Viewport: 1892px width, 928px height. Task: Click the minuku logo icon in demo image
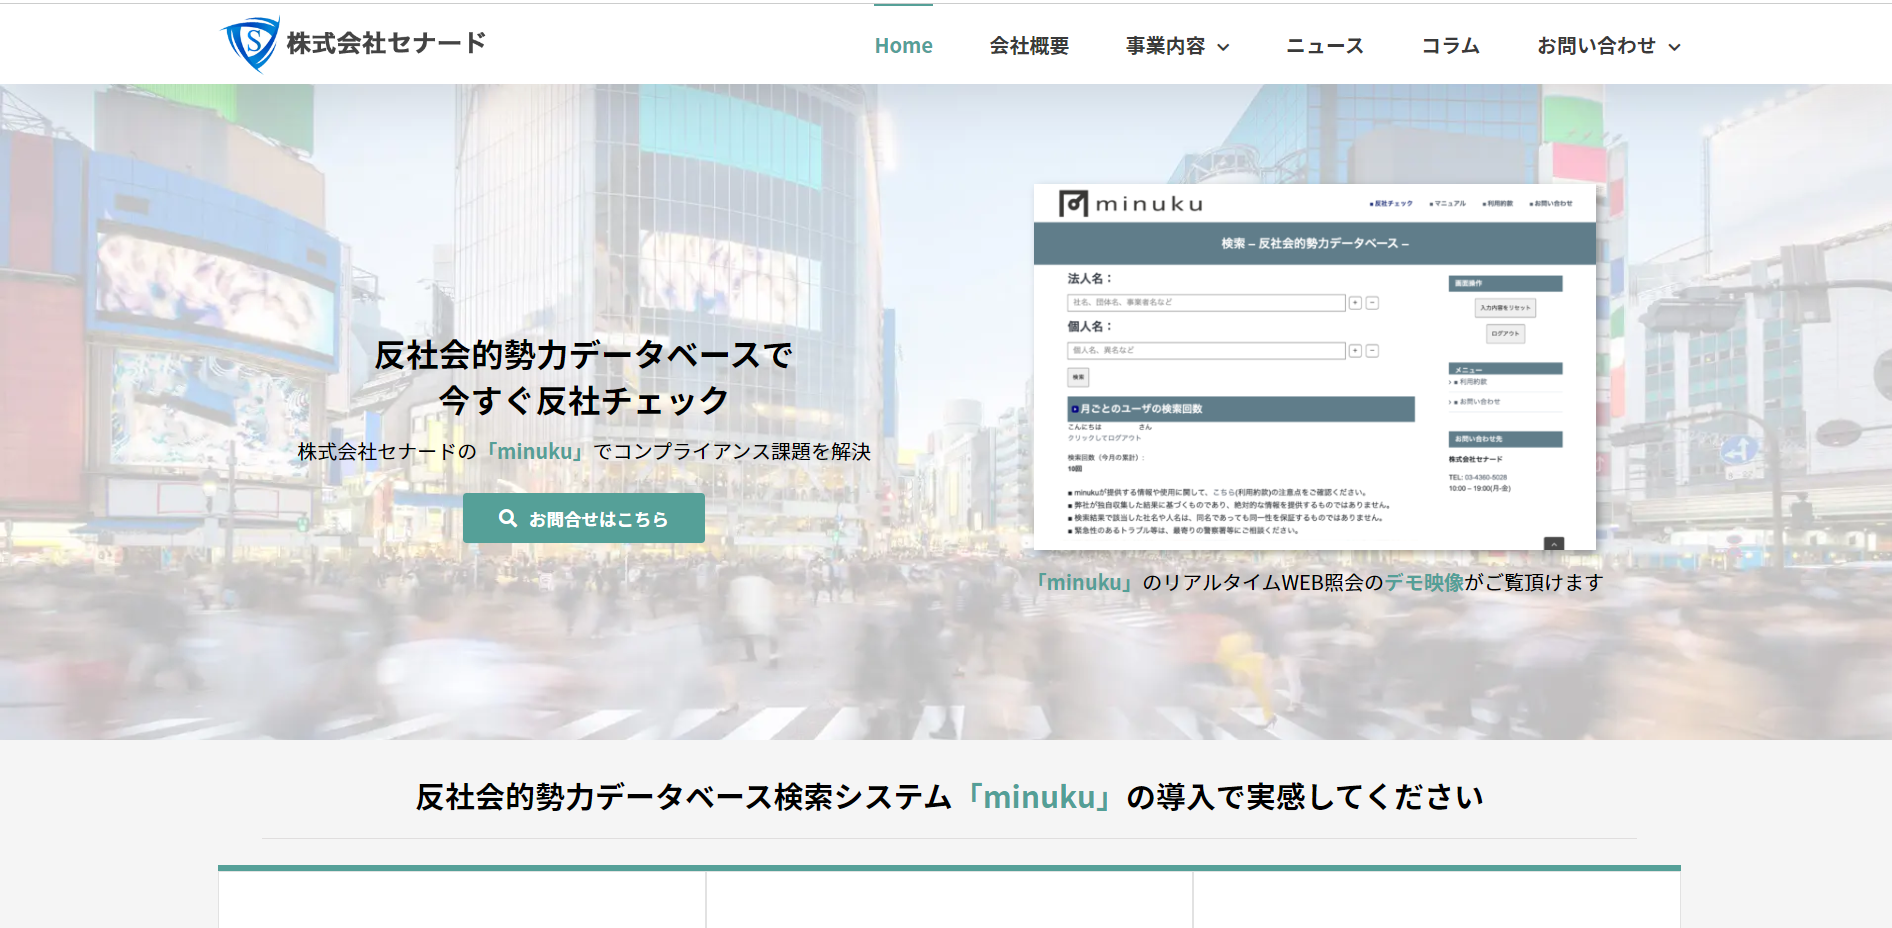click(1073, 204)
